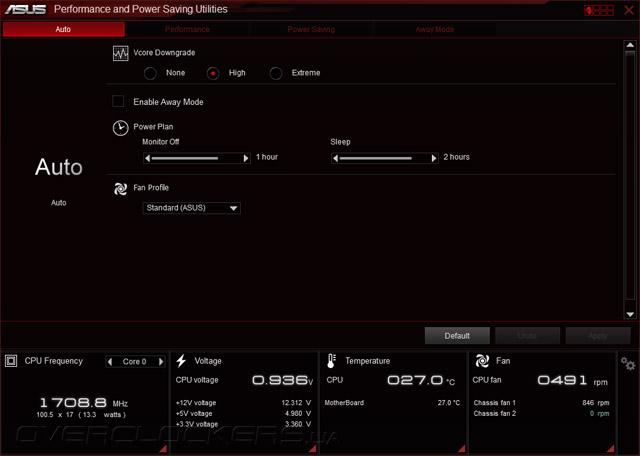Switch to the Power Saving tab
The height and width of the screenshot is (456, 640).
[x=311, y=29]
